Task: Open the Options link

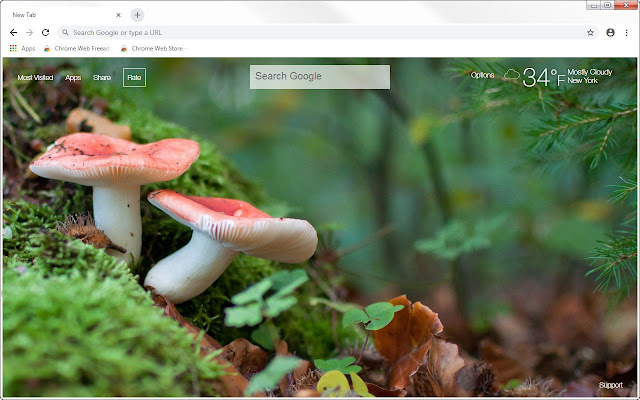Action: coord(482,75)
